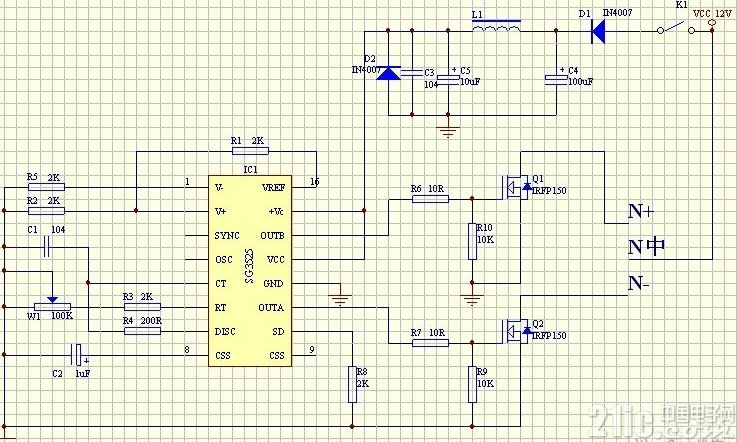Screen dimensions: 737x442
Task: Click the V- pin label
Action: (x=219, y=188)
